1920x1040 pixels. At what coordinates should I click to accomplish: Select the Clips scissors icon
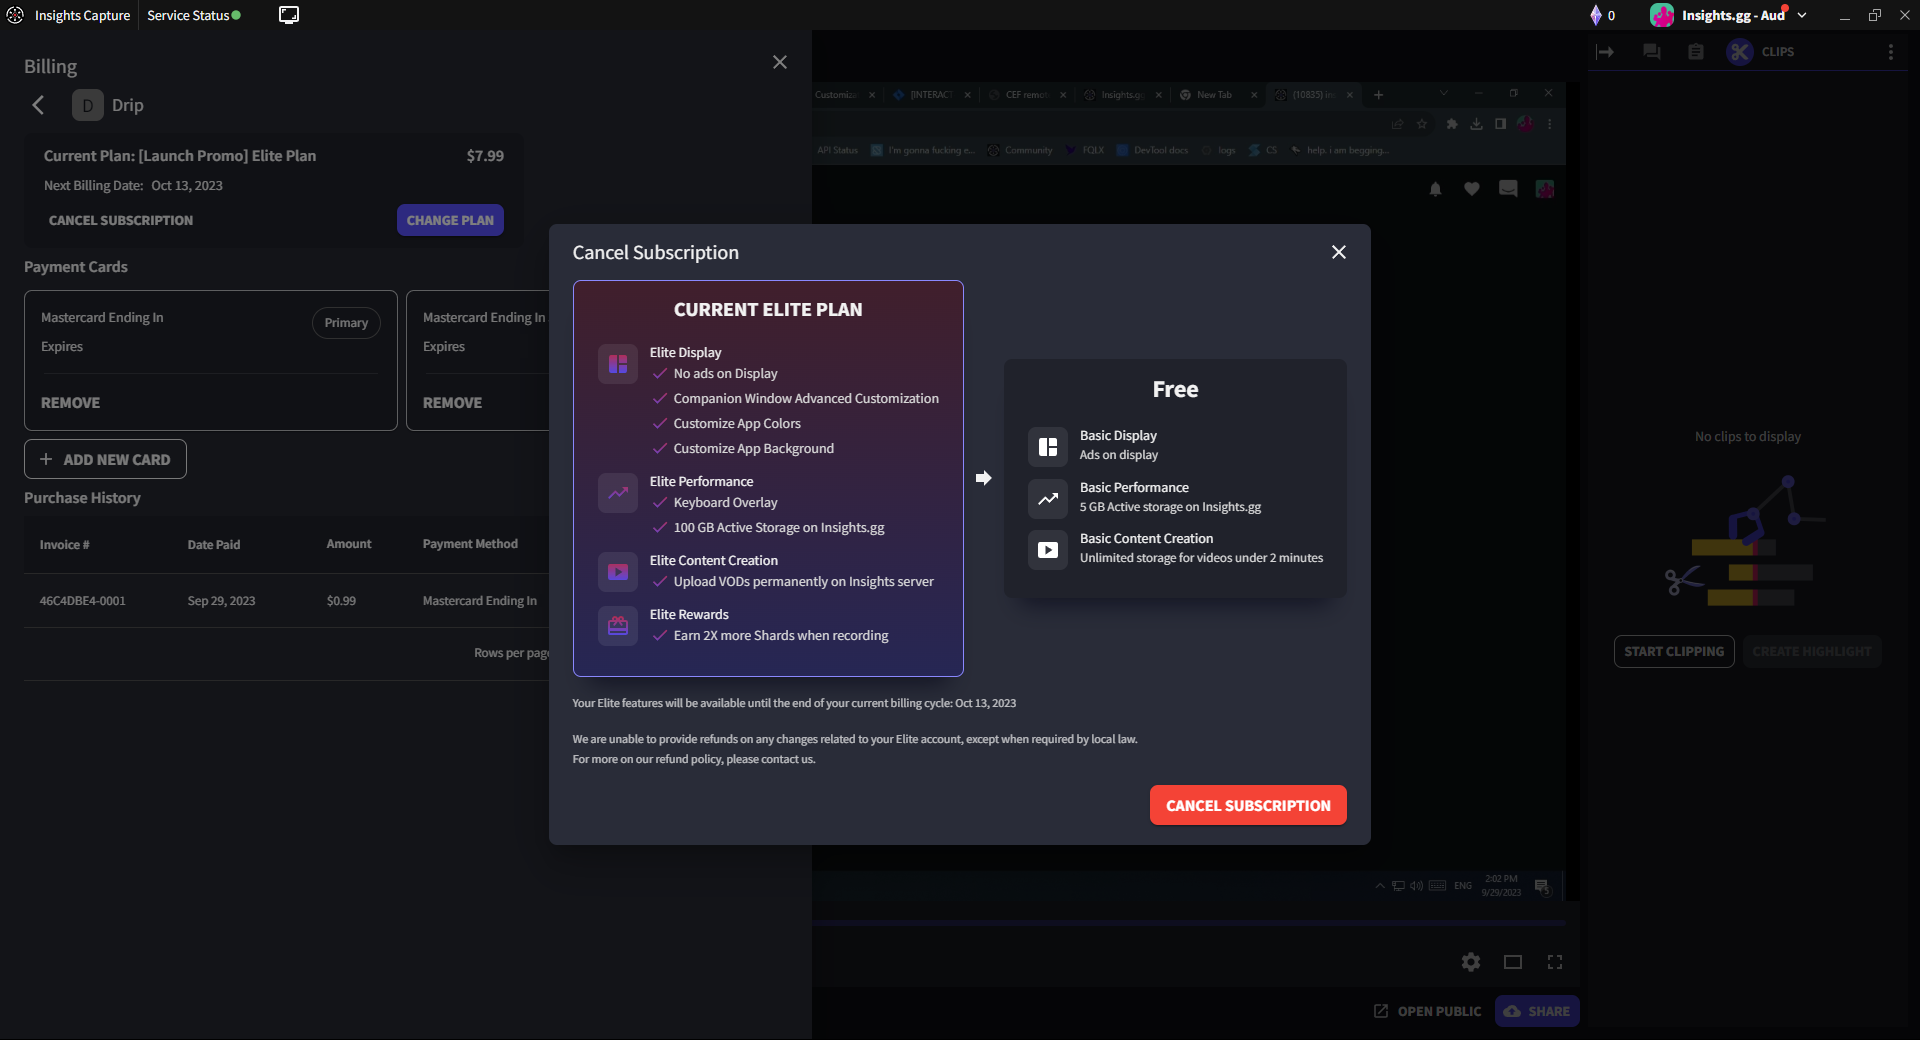pyautogui.click(x=1740, y=52)
